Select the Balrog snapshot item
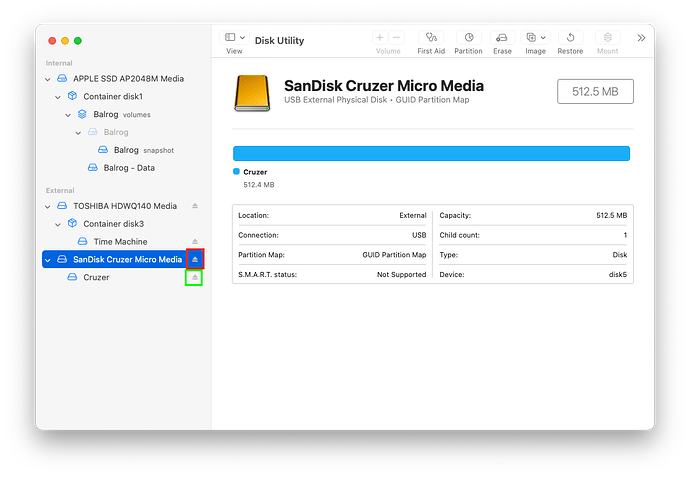 pos(123,150)
